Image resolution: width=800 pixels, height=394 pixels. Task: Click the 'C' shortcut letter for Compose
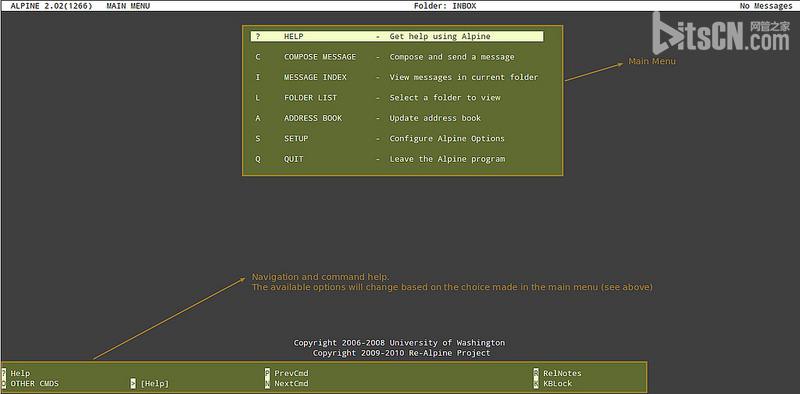[x=258, y=57]
